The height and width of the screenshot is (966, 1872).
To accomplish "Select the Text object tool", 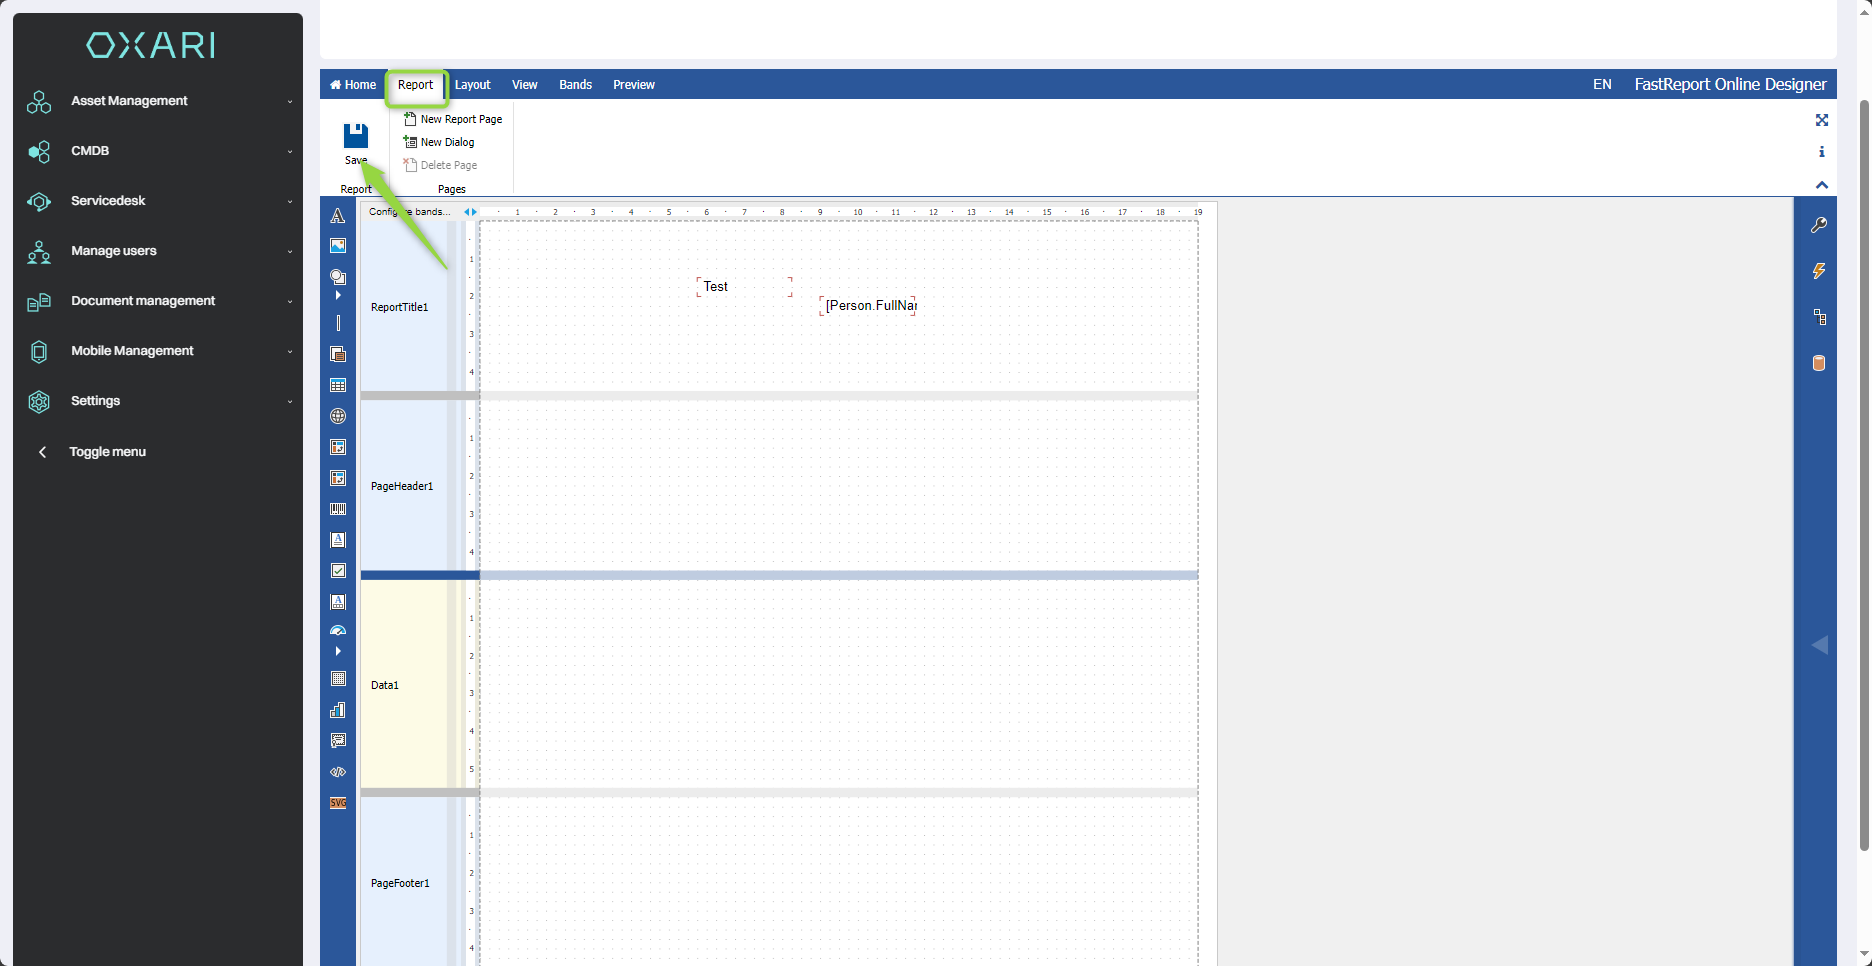I will pos(338,216).
